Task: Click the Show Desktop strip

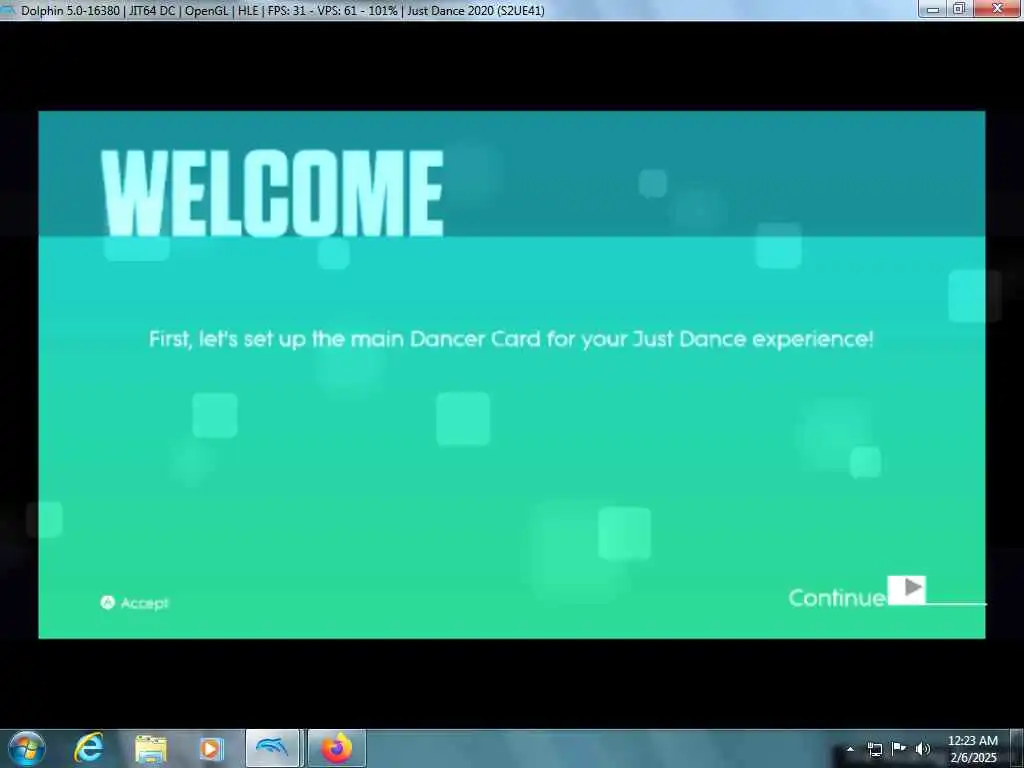Action: click(1017, 748)
